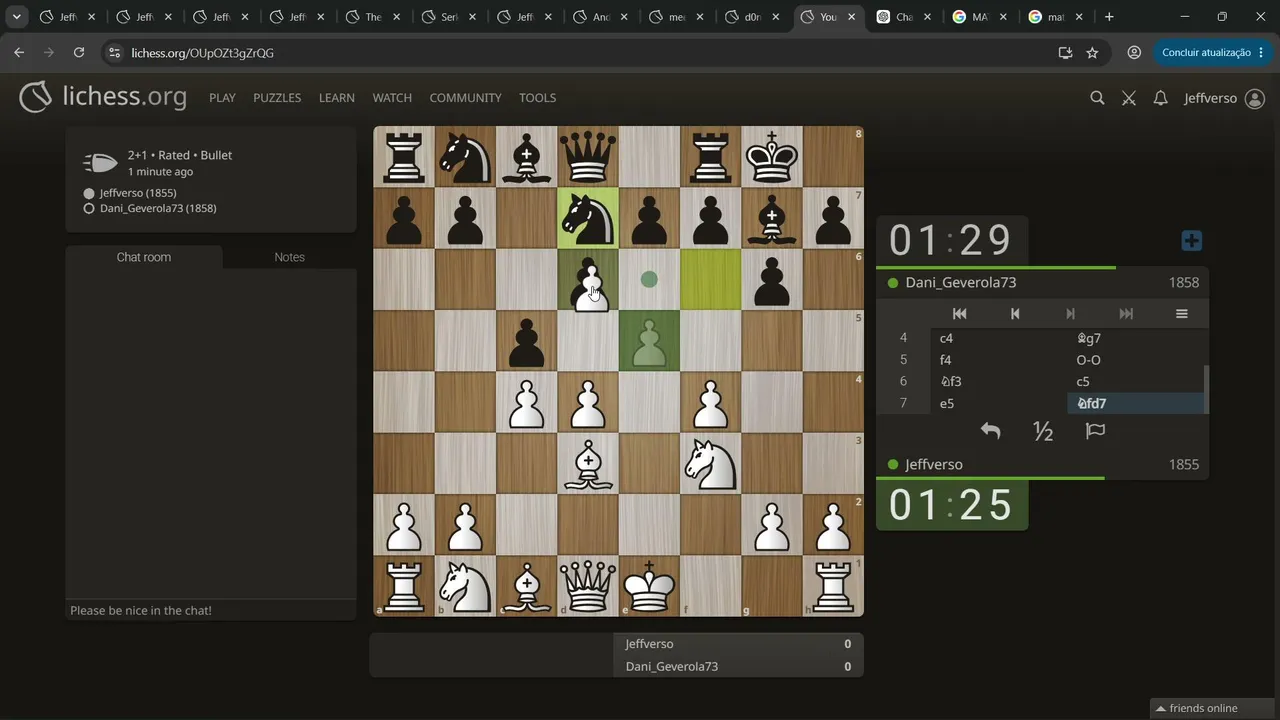Switch to the Chat room tab
Image resolution: width=1280 pixels, height=720 pixels.
pyautogui.click(x=144, y=257)
